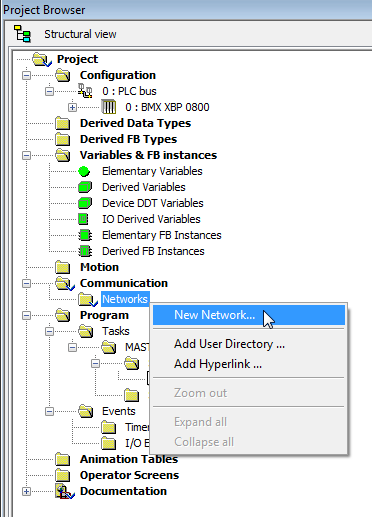
Task: Click the Configuration folder icon
Action: pos(63,75)
